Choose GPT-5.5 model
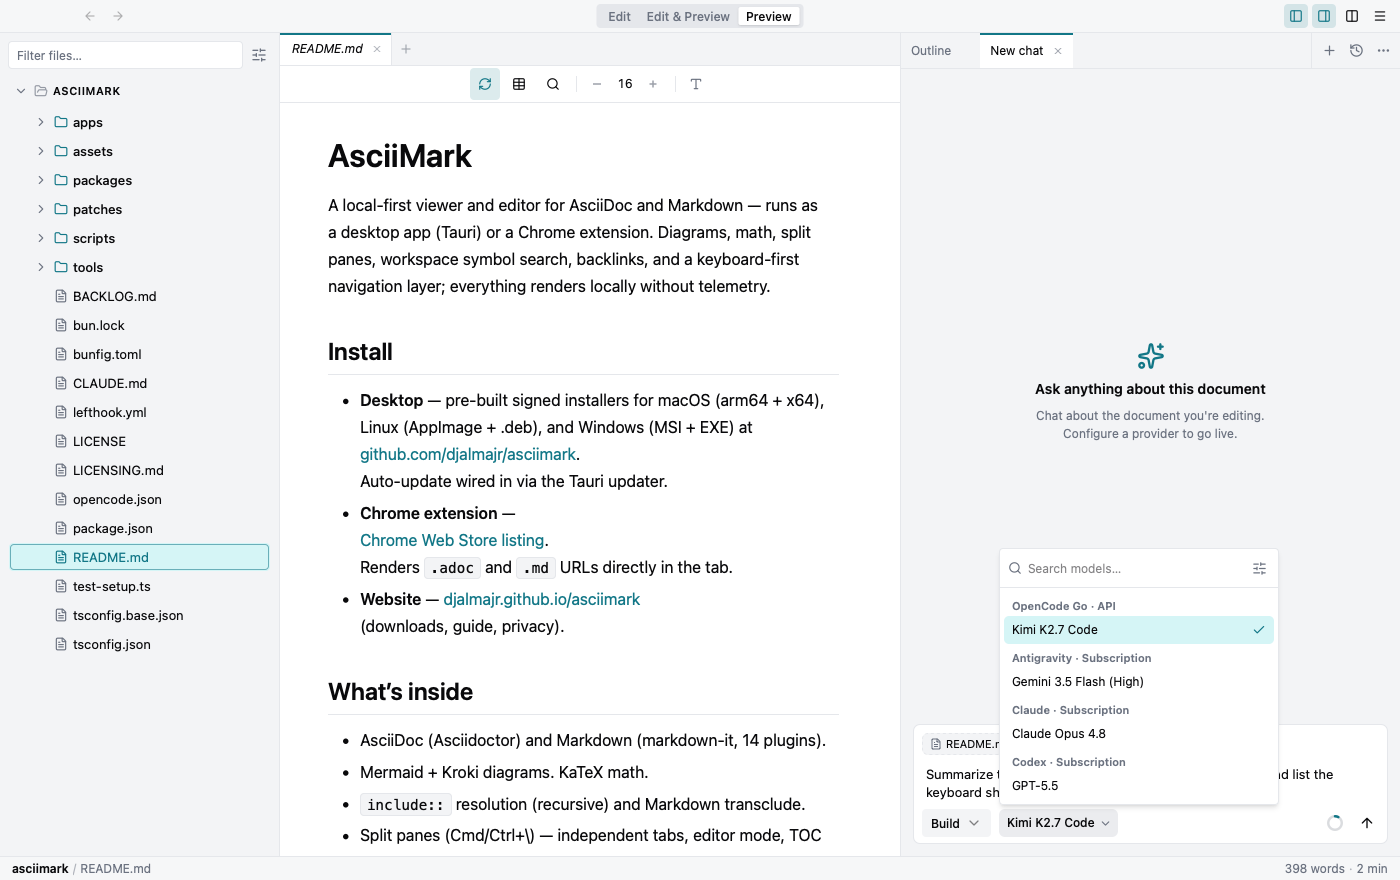The image size is (1400, 880). (x=1139, y=786)
